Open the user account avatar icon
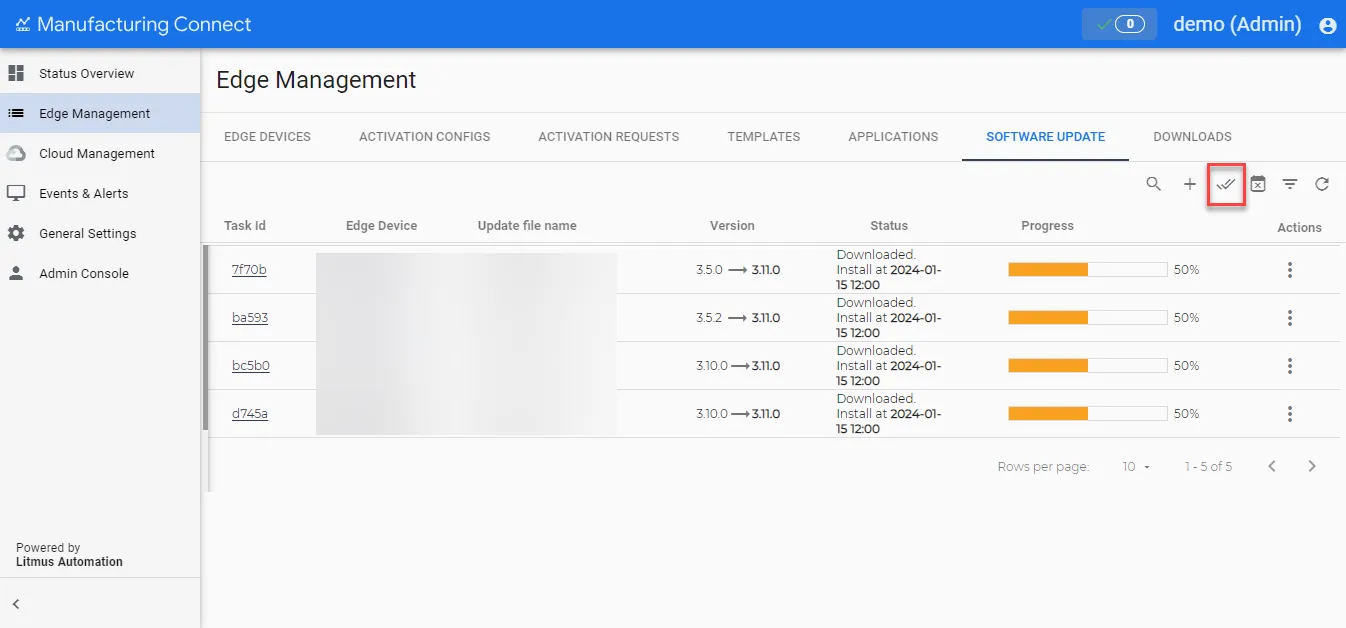 (x=1328, y=25)
